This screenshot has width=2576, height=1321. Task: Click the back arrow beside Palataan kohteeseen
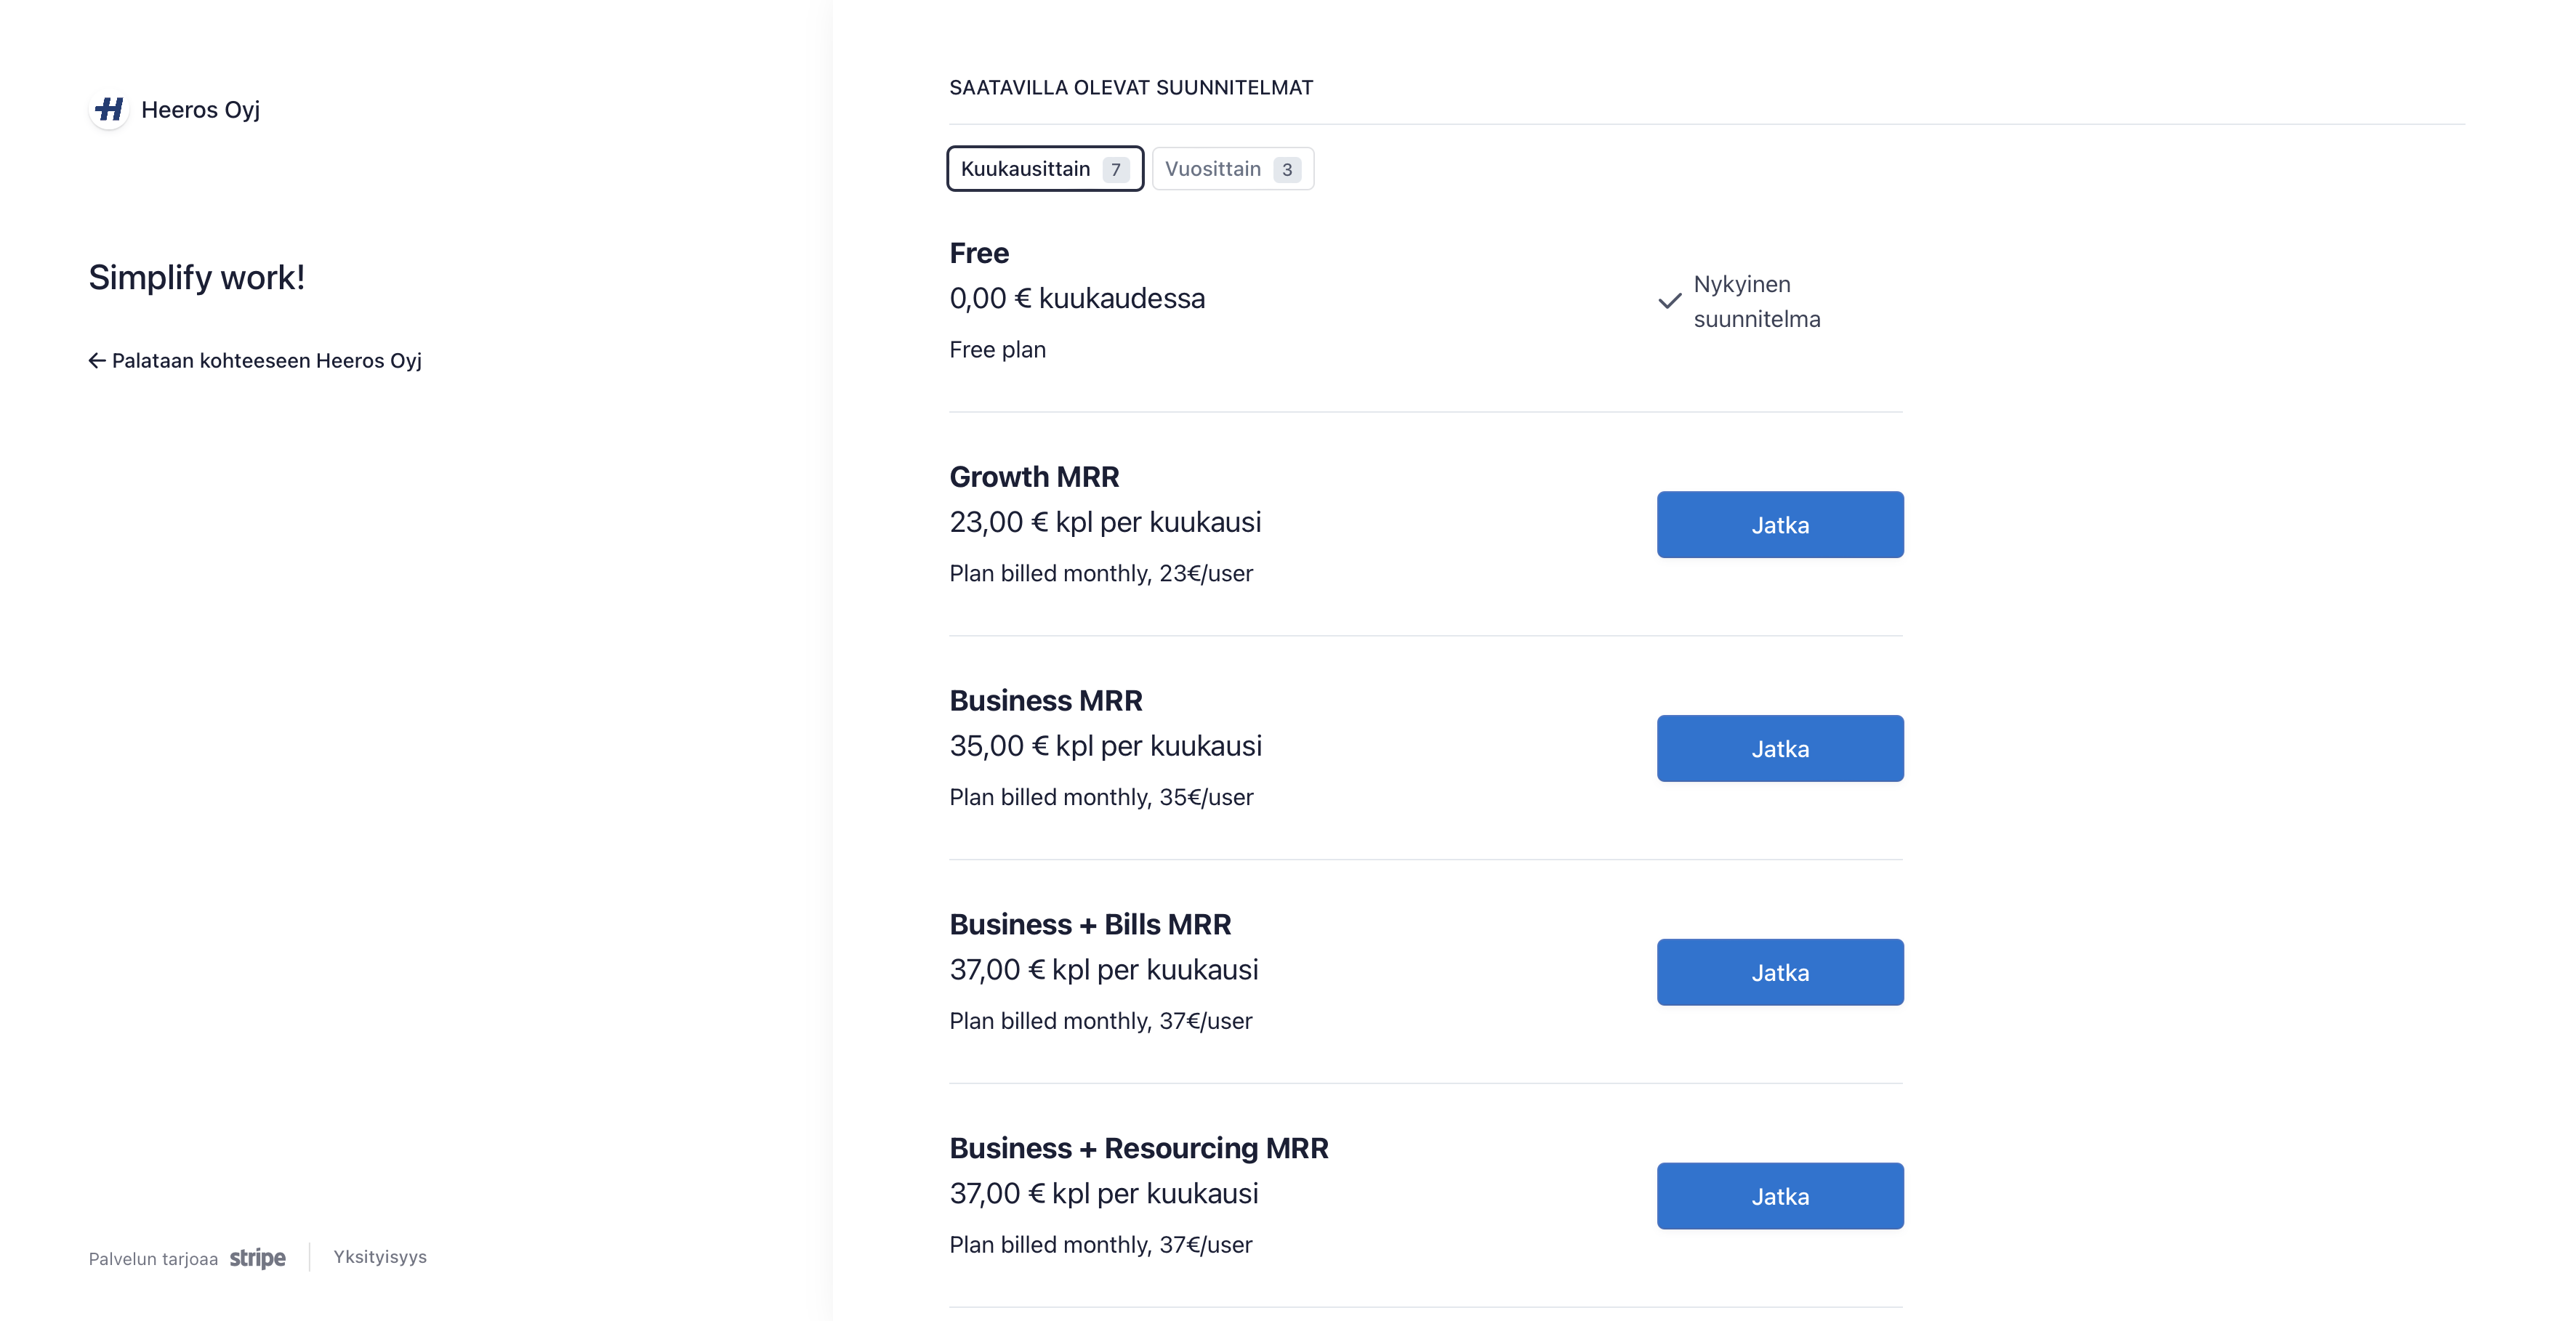(x=97, y=361)
